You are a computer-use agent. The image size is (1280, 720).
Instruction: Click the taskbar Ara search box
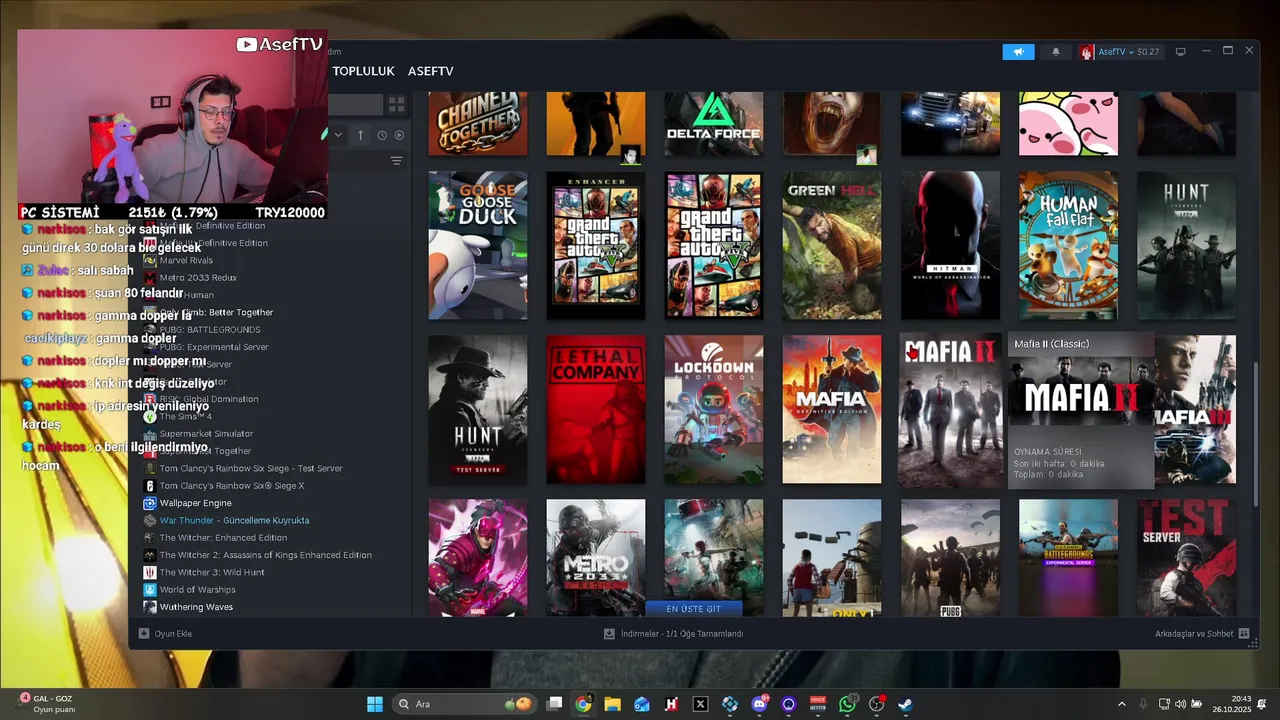(x=465, y=704)
